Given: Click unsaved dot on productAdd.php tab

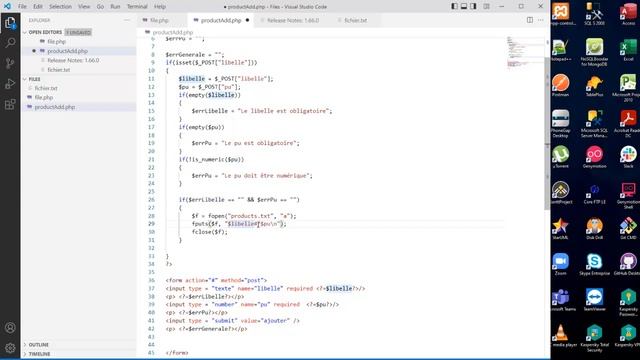Looking at the screenshot, I should 247,20.
